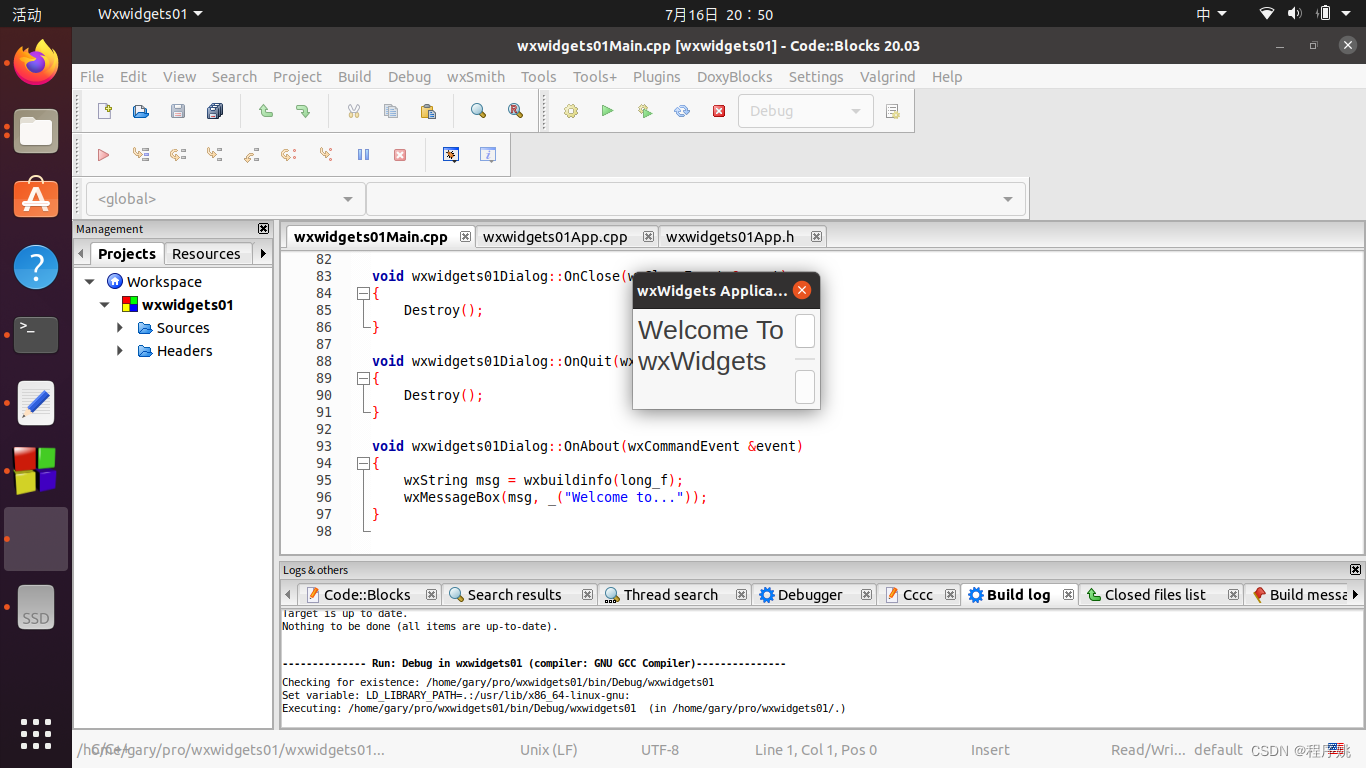Select the wxSmith menu

pos(476,76)
